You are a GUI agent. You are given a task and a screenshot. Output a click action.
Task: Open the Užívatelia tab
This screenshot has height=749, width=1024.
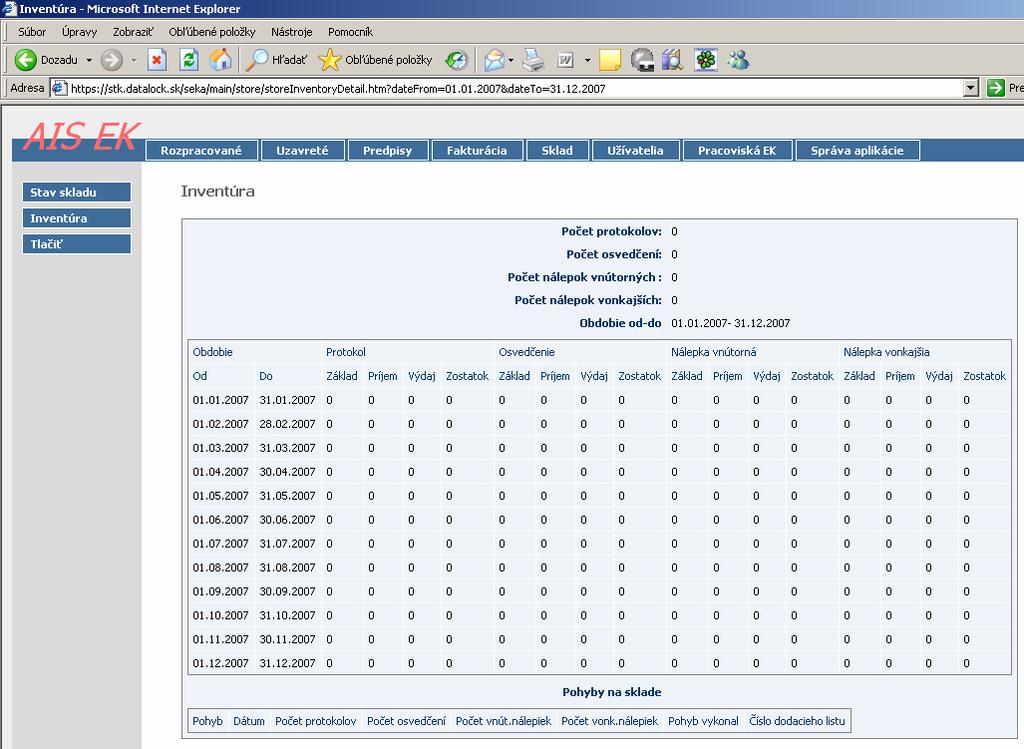pyautogui.click(x=635, y=150)
